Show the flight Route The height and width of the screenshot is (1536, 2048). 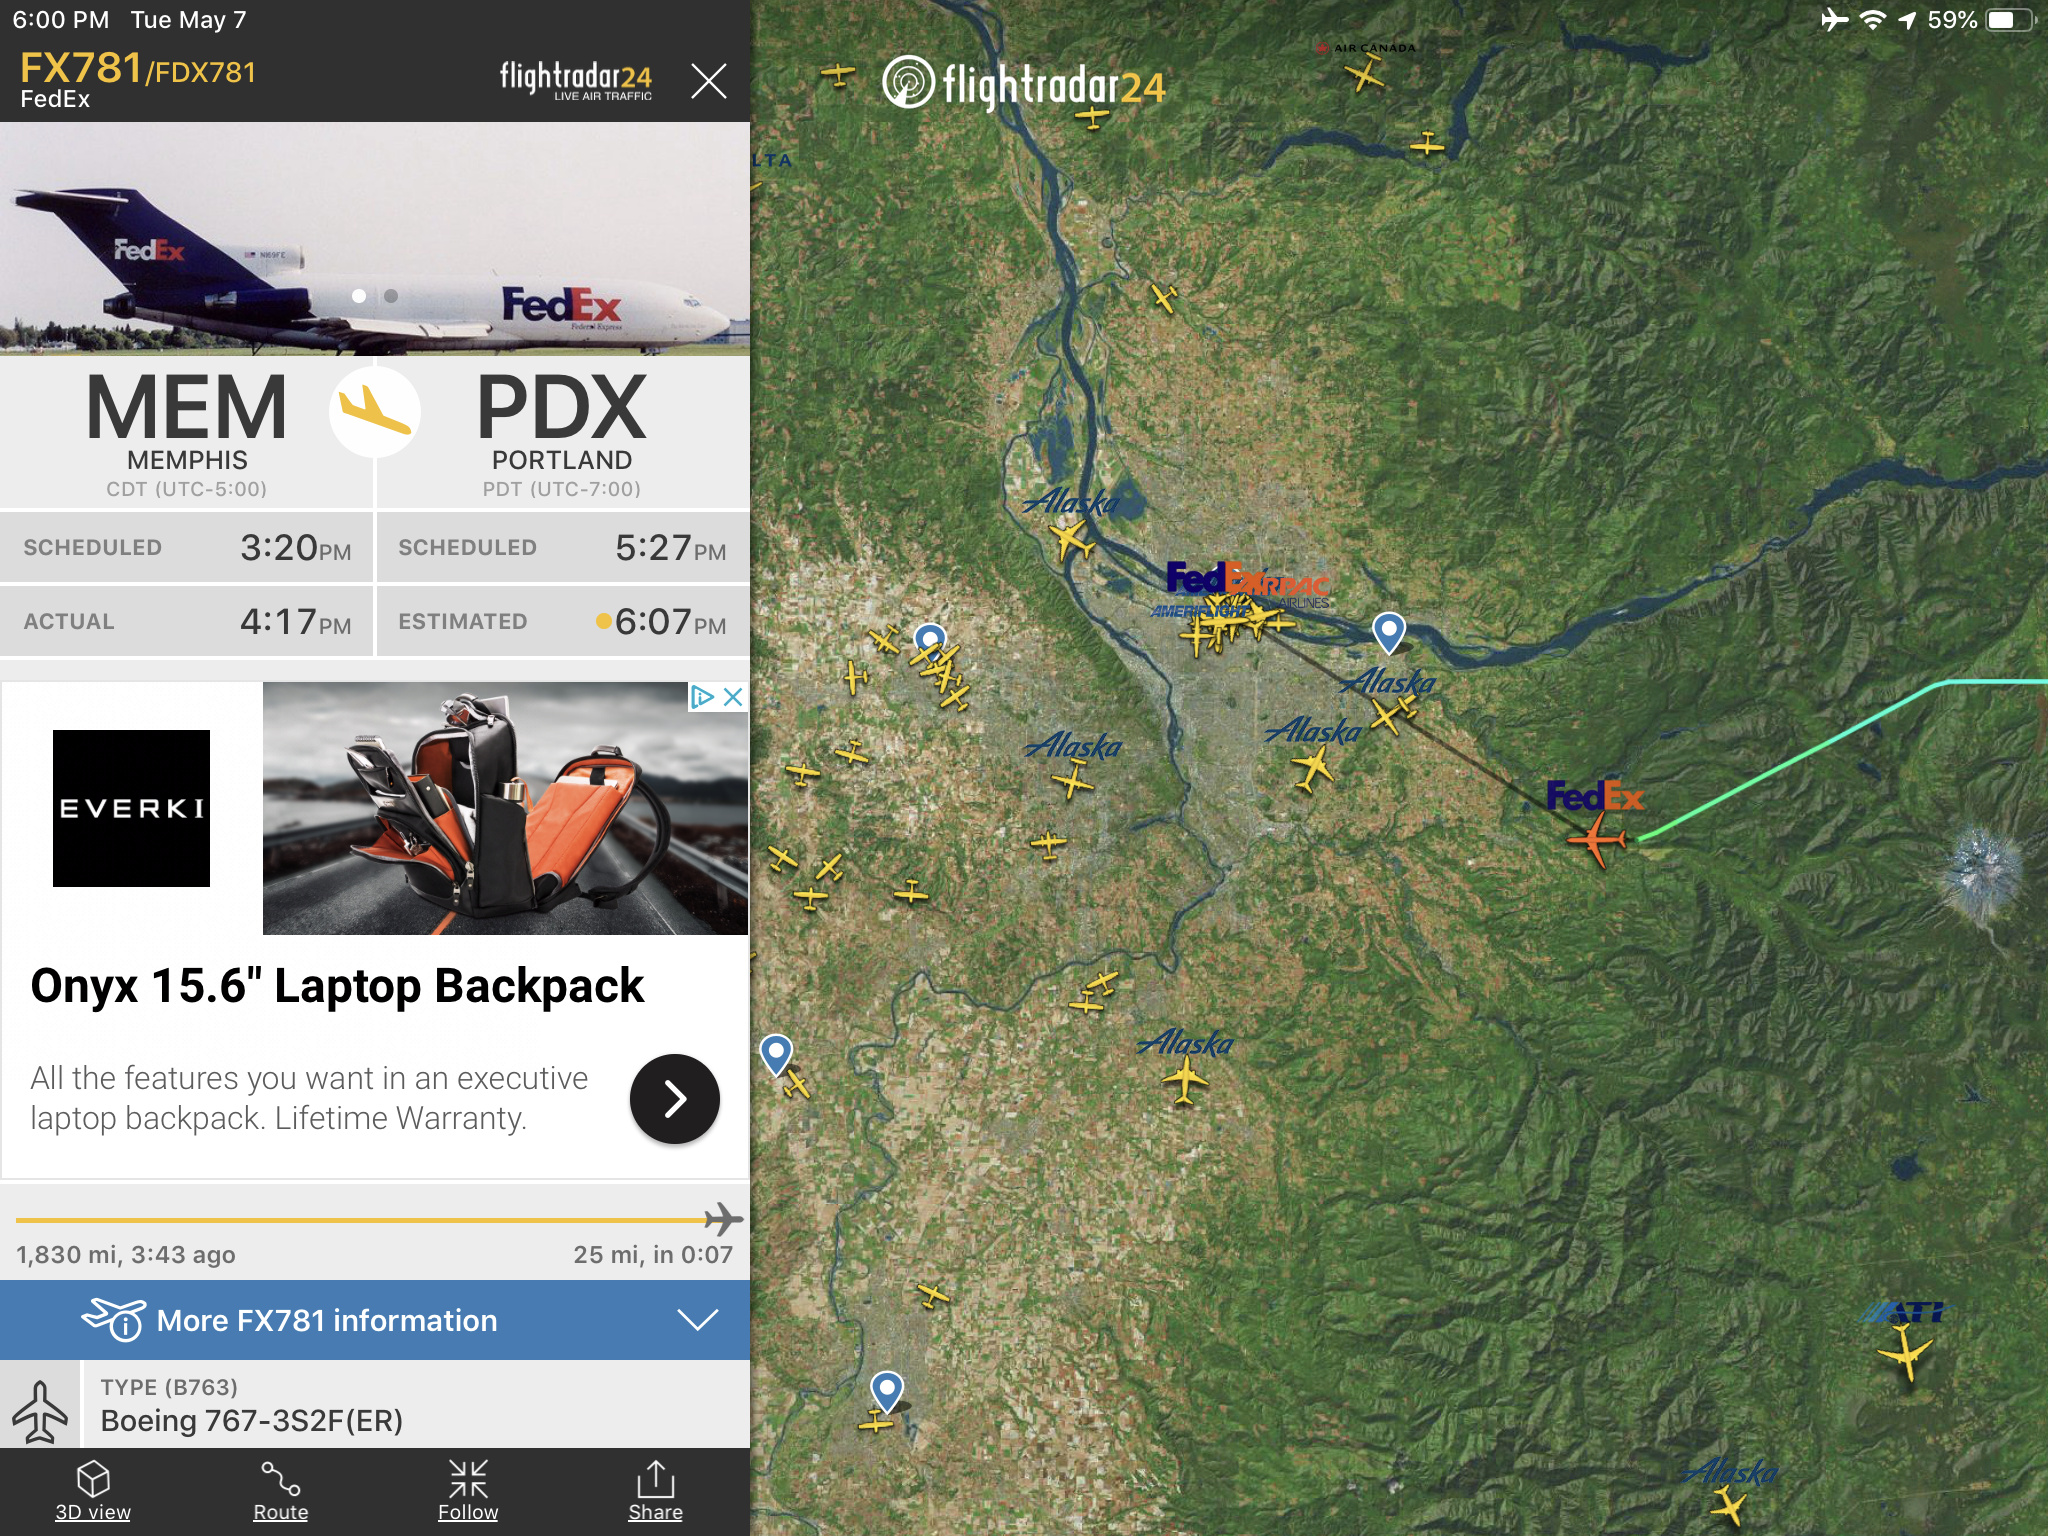(281, 1491)
